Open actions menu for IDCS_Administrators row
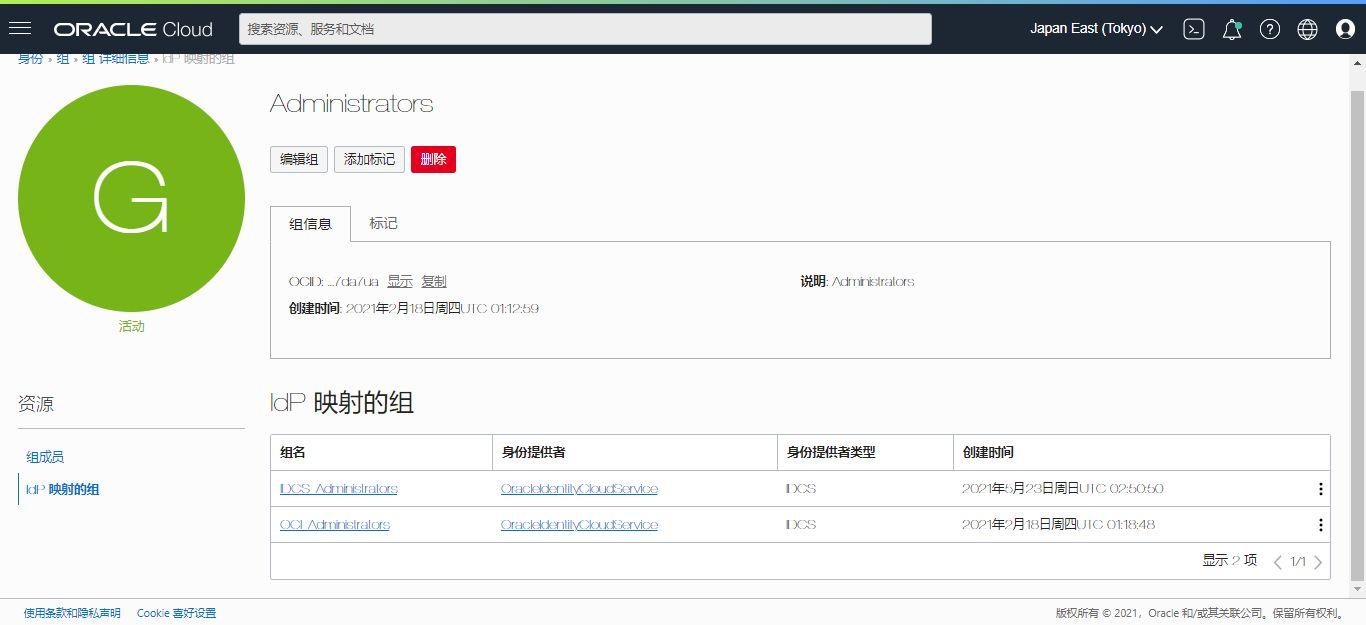Screen dimensions: 1366x625 click(x=1320, y=489)
